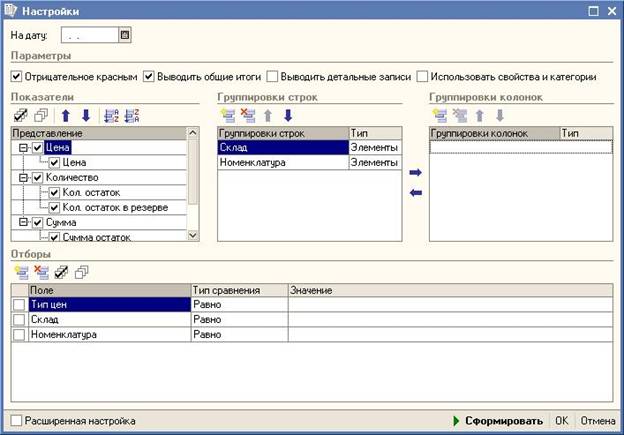Image resolution: width=624 pixels, height=435 pixels.
Task: Click the sort ascending icon in Показатели
Action: [111, 116]
